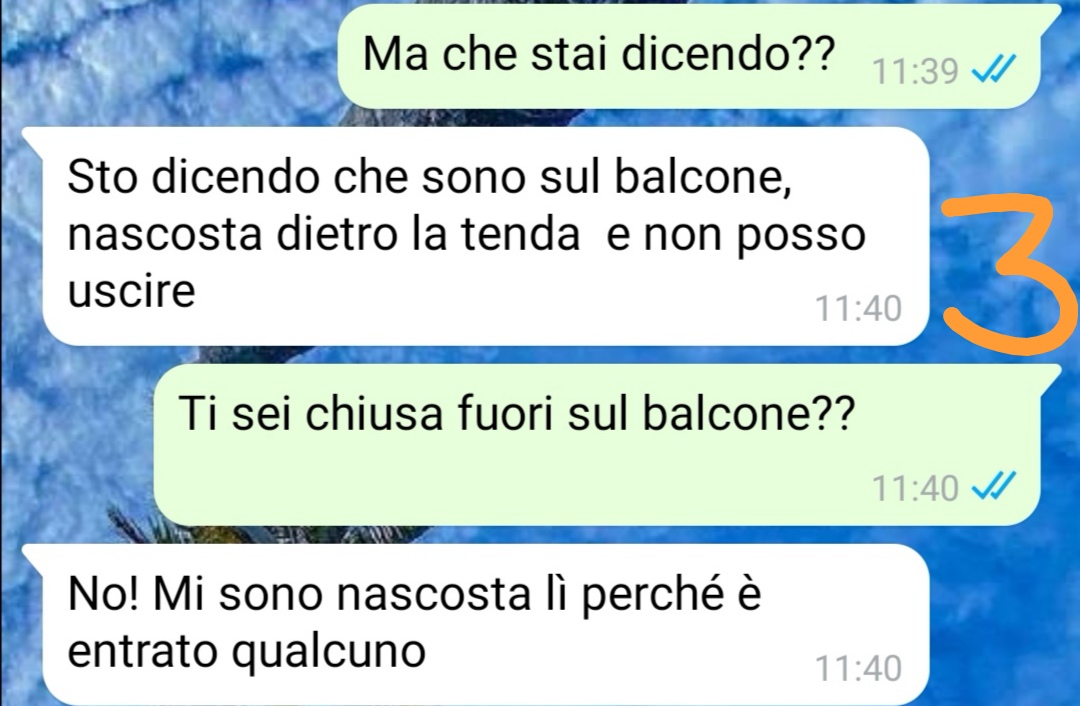The height and width of the screenshot is (706, 1080).
Task: Tap the word 'balcone,' in the received message
Action: (703, 178)
